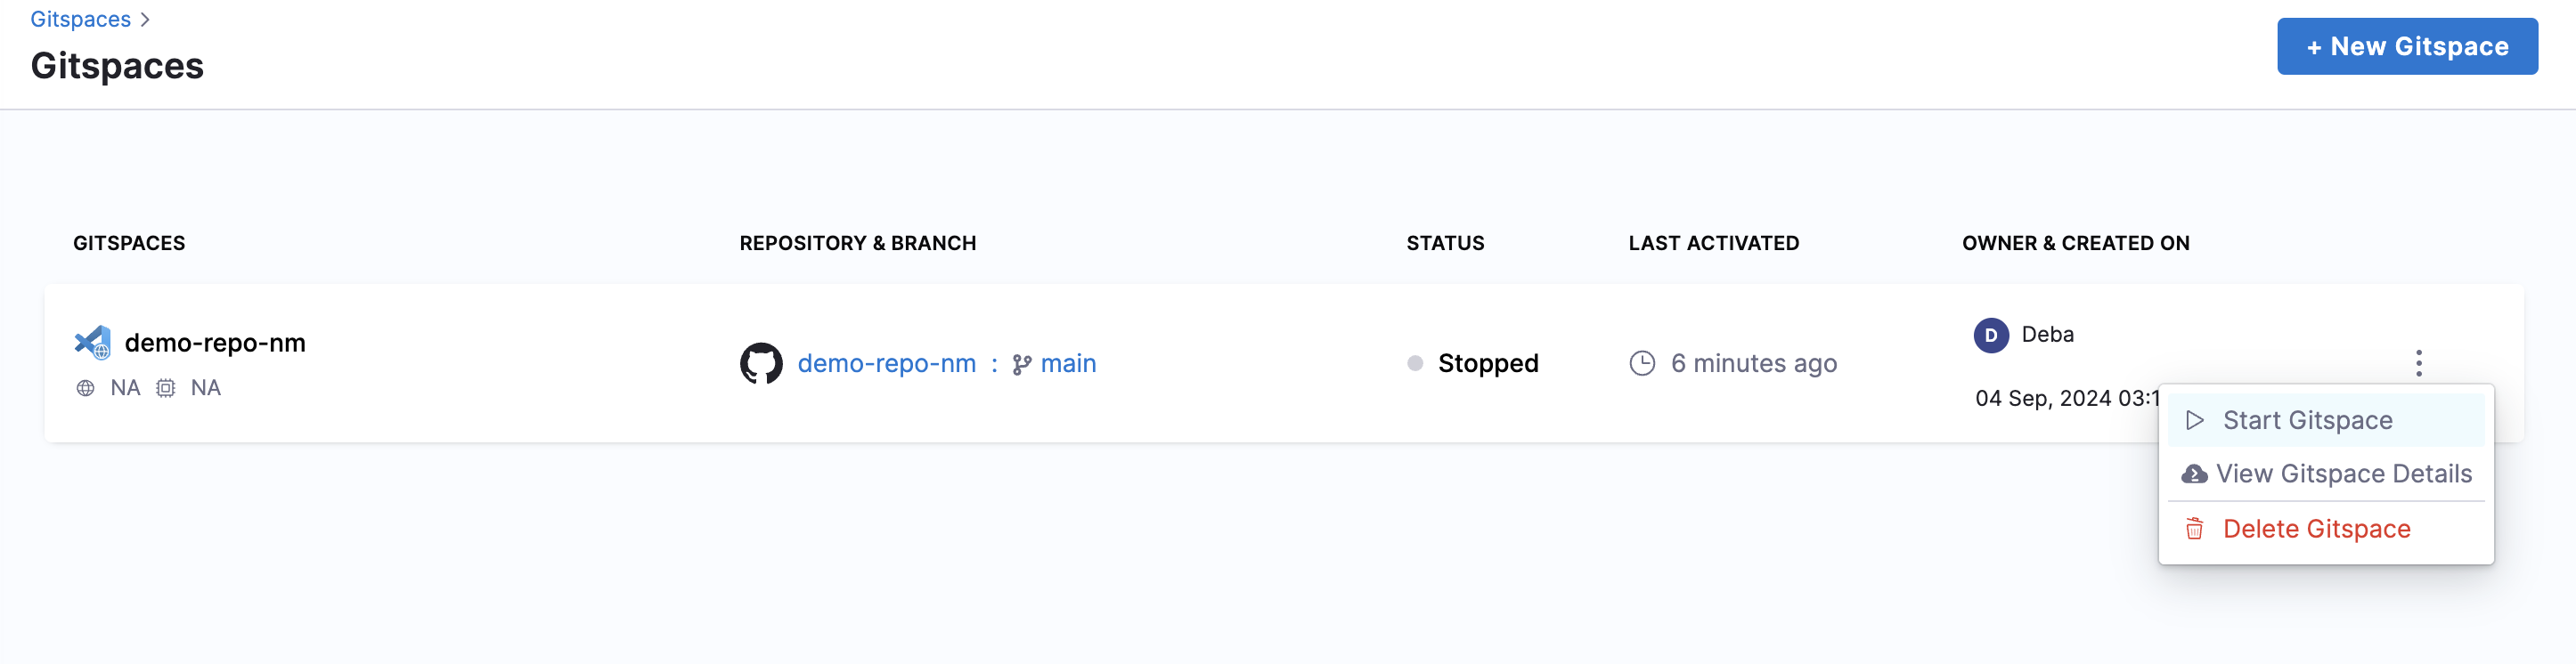Click the git branch icon before main
Screen dimensions: 2576x664
1021,364
